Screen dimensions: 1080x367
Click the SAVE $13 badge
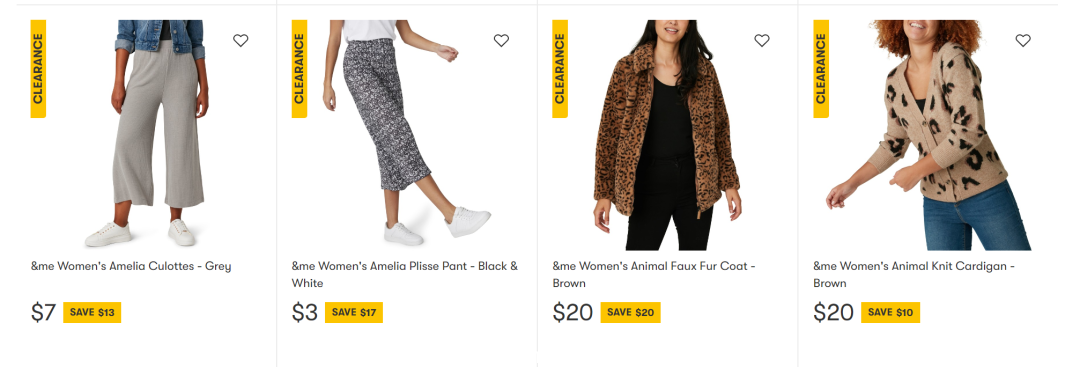pyautogui.click(x=92, y=313)
